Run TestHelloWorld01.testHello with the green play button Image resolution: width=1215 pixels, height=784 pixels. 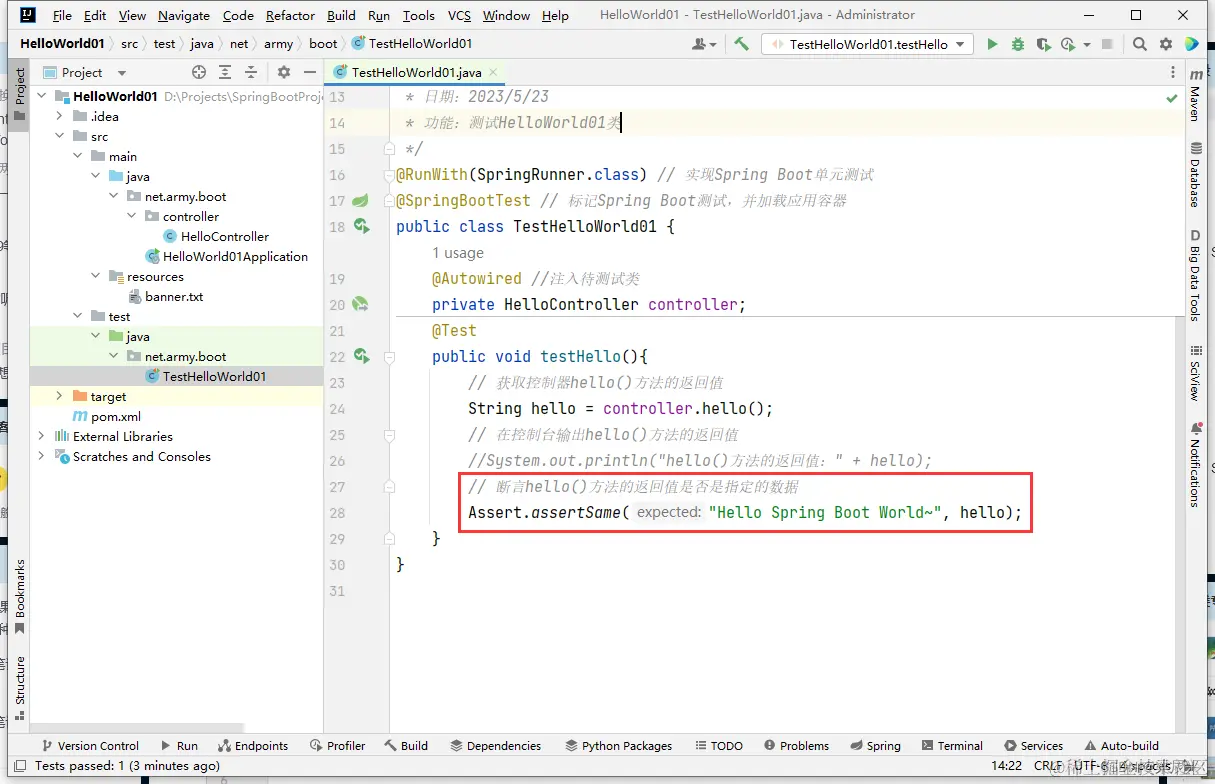(992, 44)
